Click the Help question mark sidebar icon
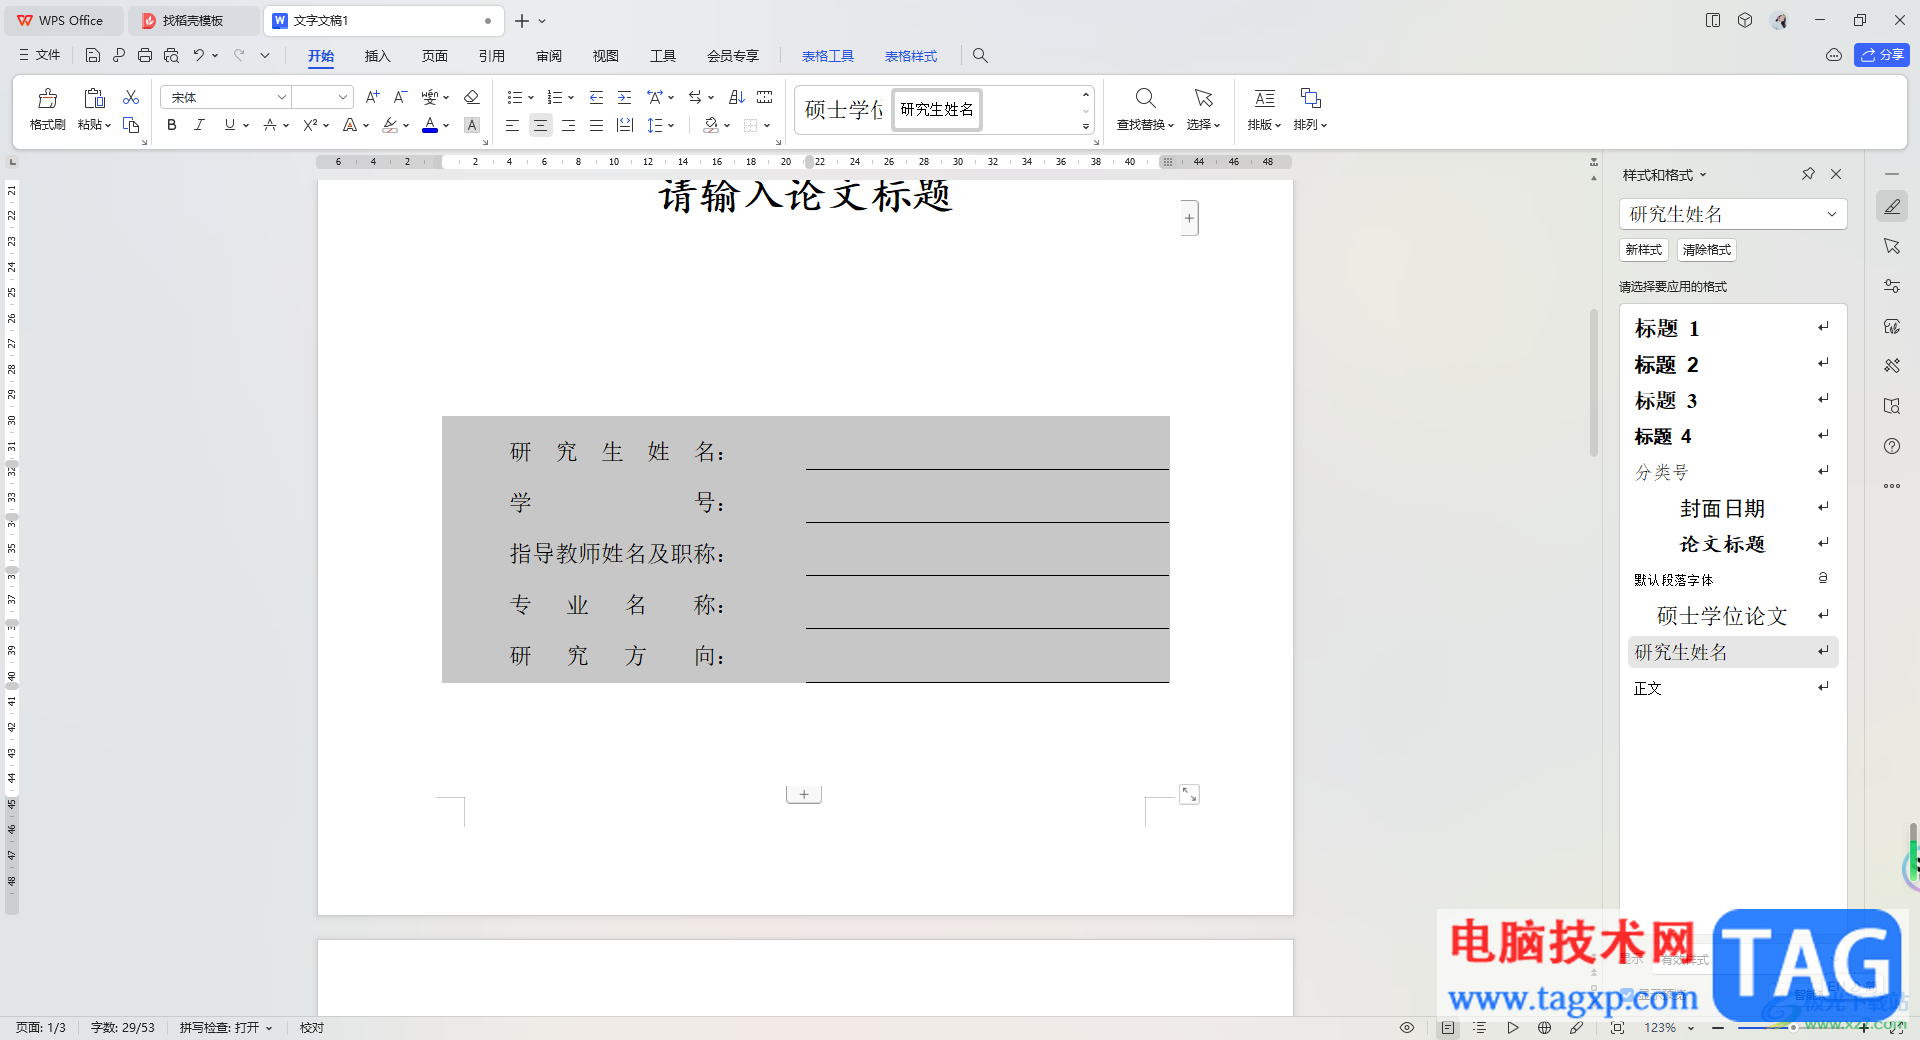Image resolution: width=1920 pixels, height=1040 pixels. pos(1892,446)
